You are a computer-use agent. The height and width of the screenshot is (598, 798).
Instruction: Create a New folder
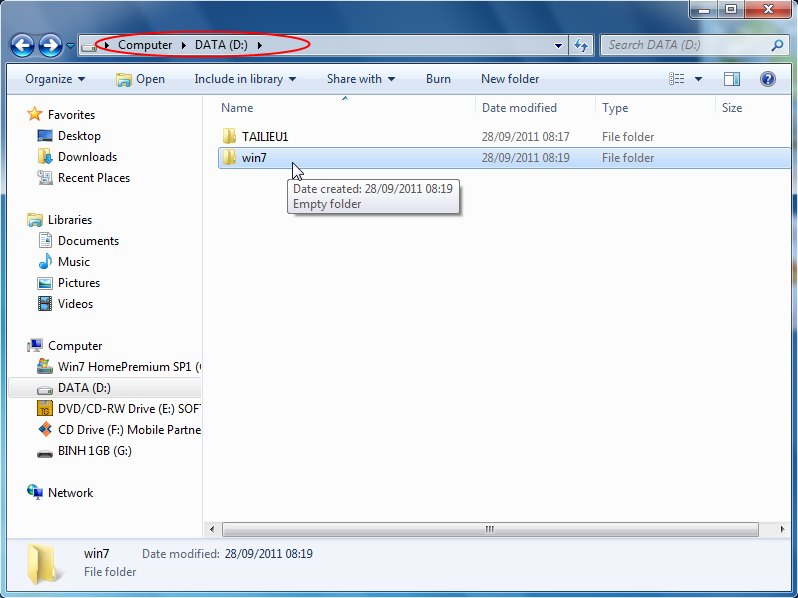[510, 79]
